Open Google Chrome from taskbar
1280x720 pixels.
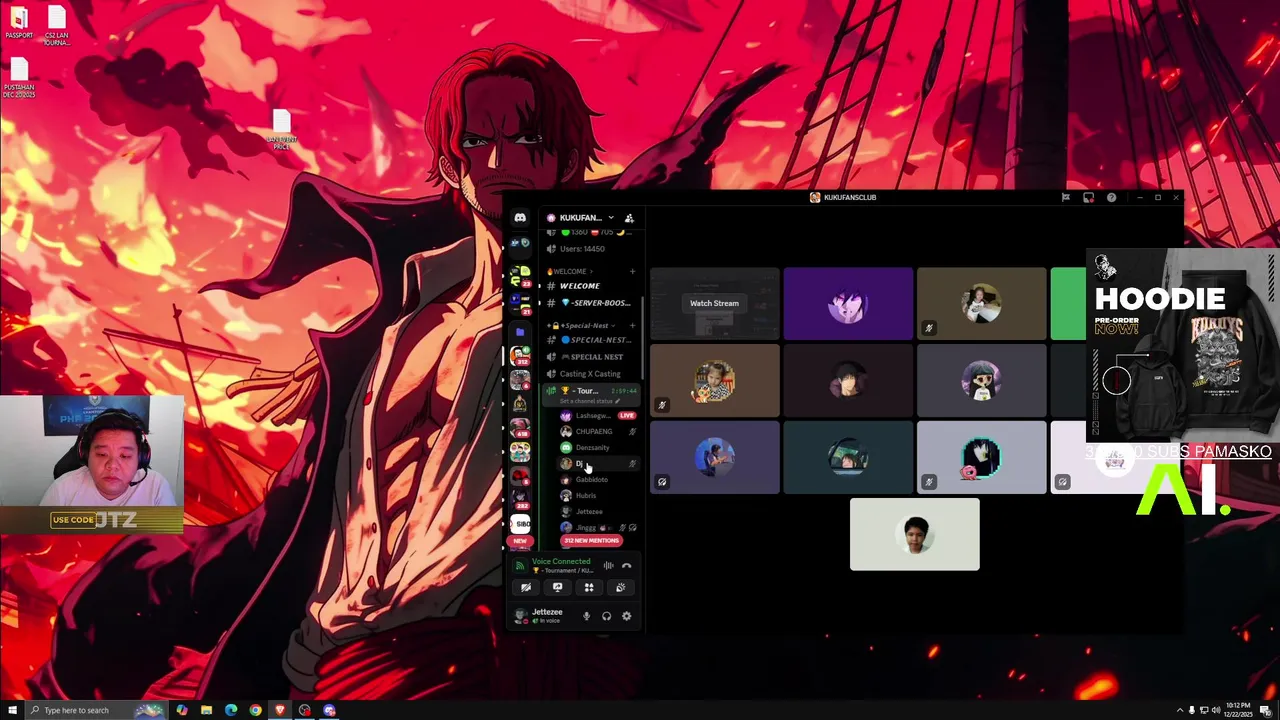tap(256, 710)
